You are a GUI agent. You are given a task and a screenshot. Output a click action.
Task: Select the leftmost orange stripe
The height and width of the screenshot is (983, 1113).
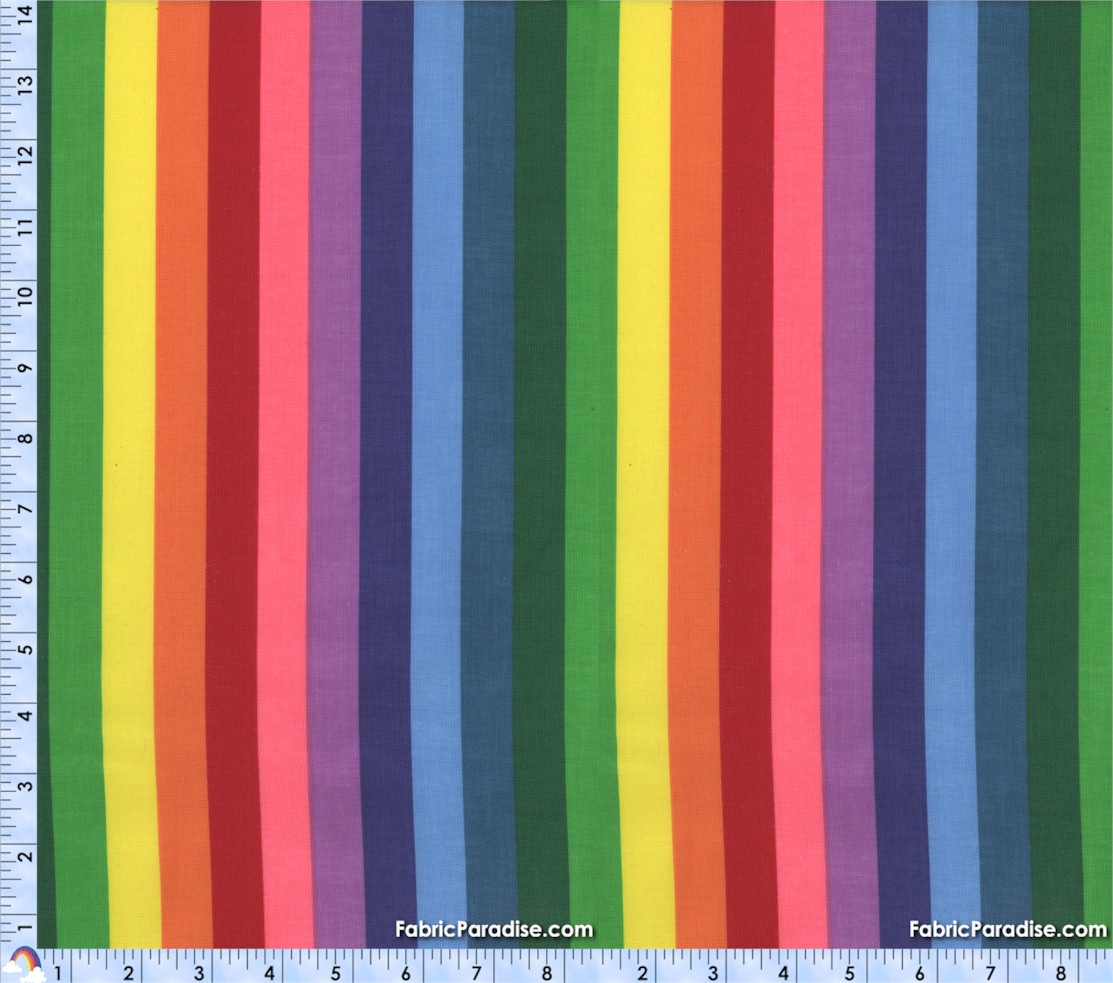(x=182, y=470)
